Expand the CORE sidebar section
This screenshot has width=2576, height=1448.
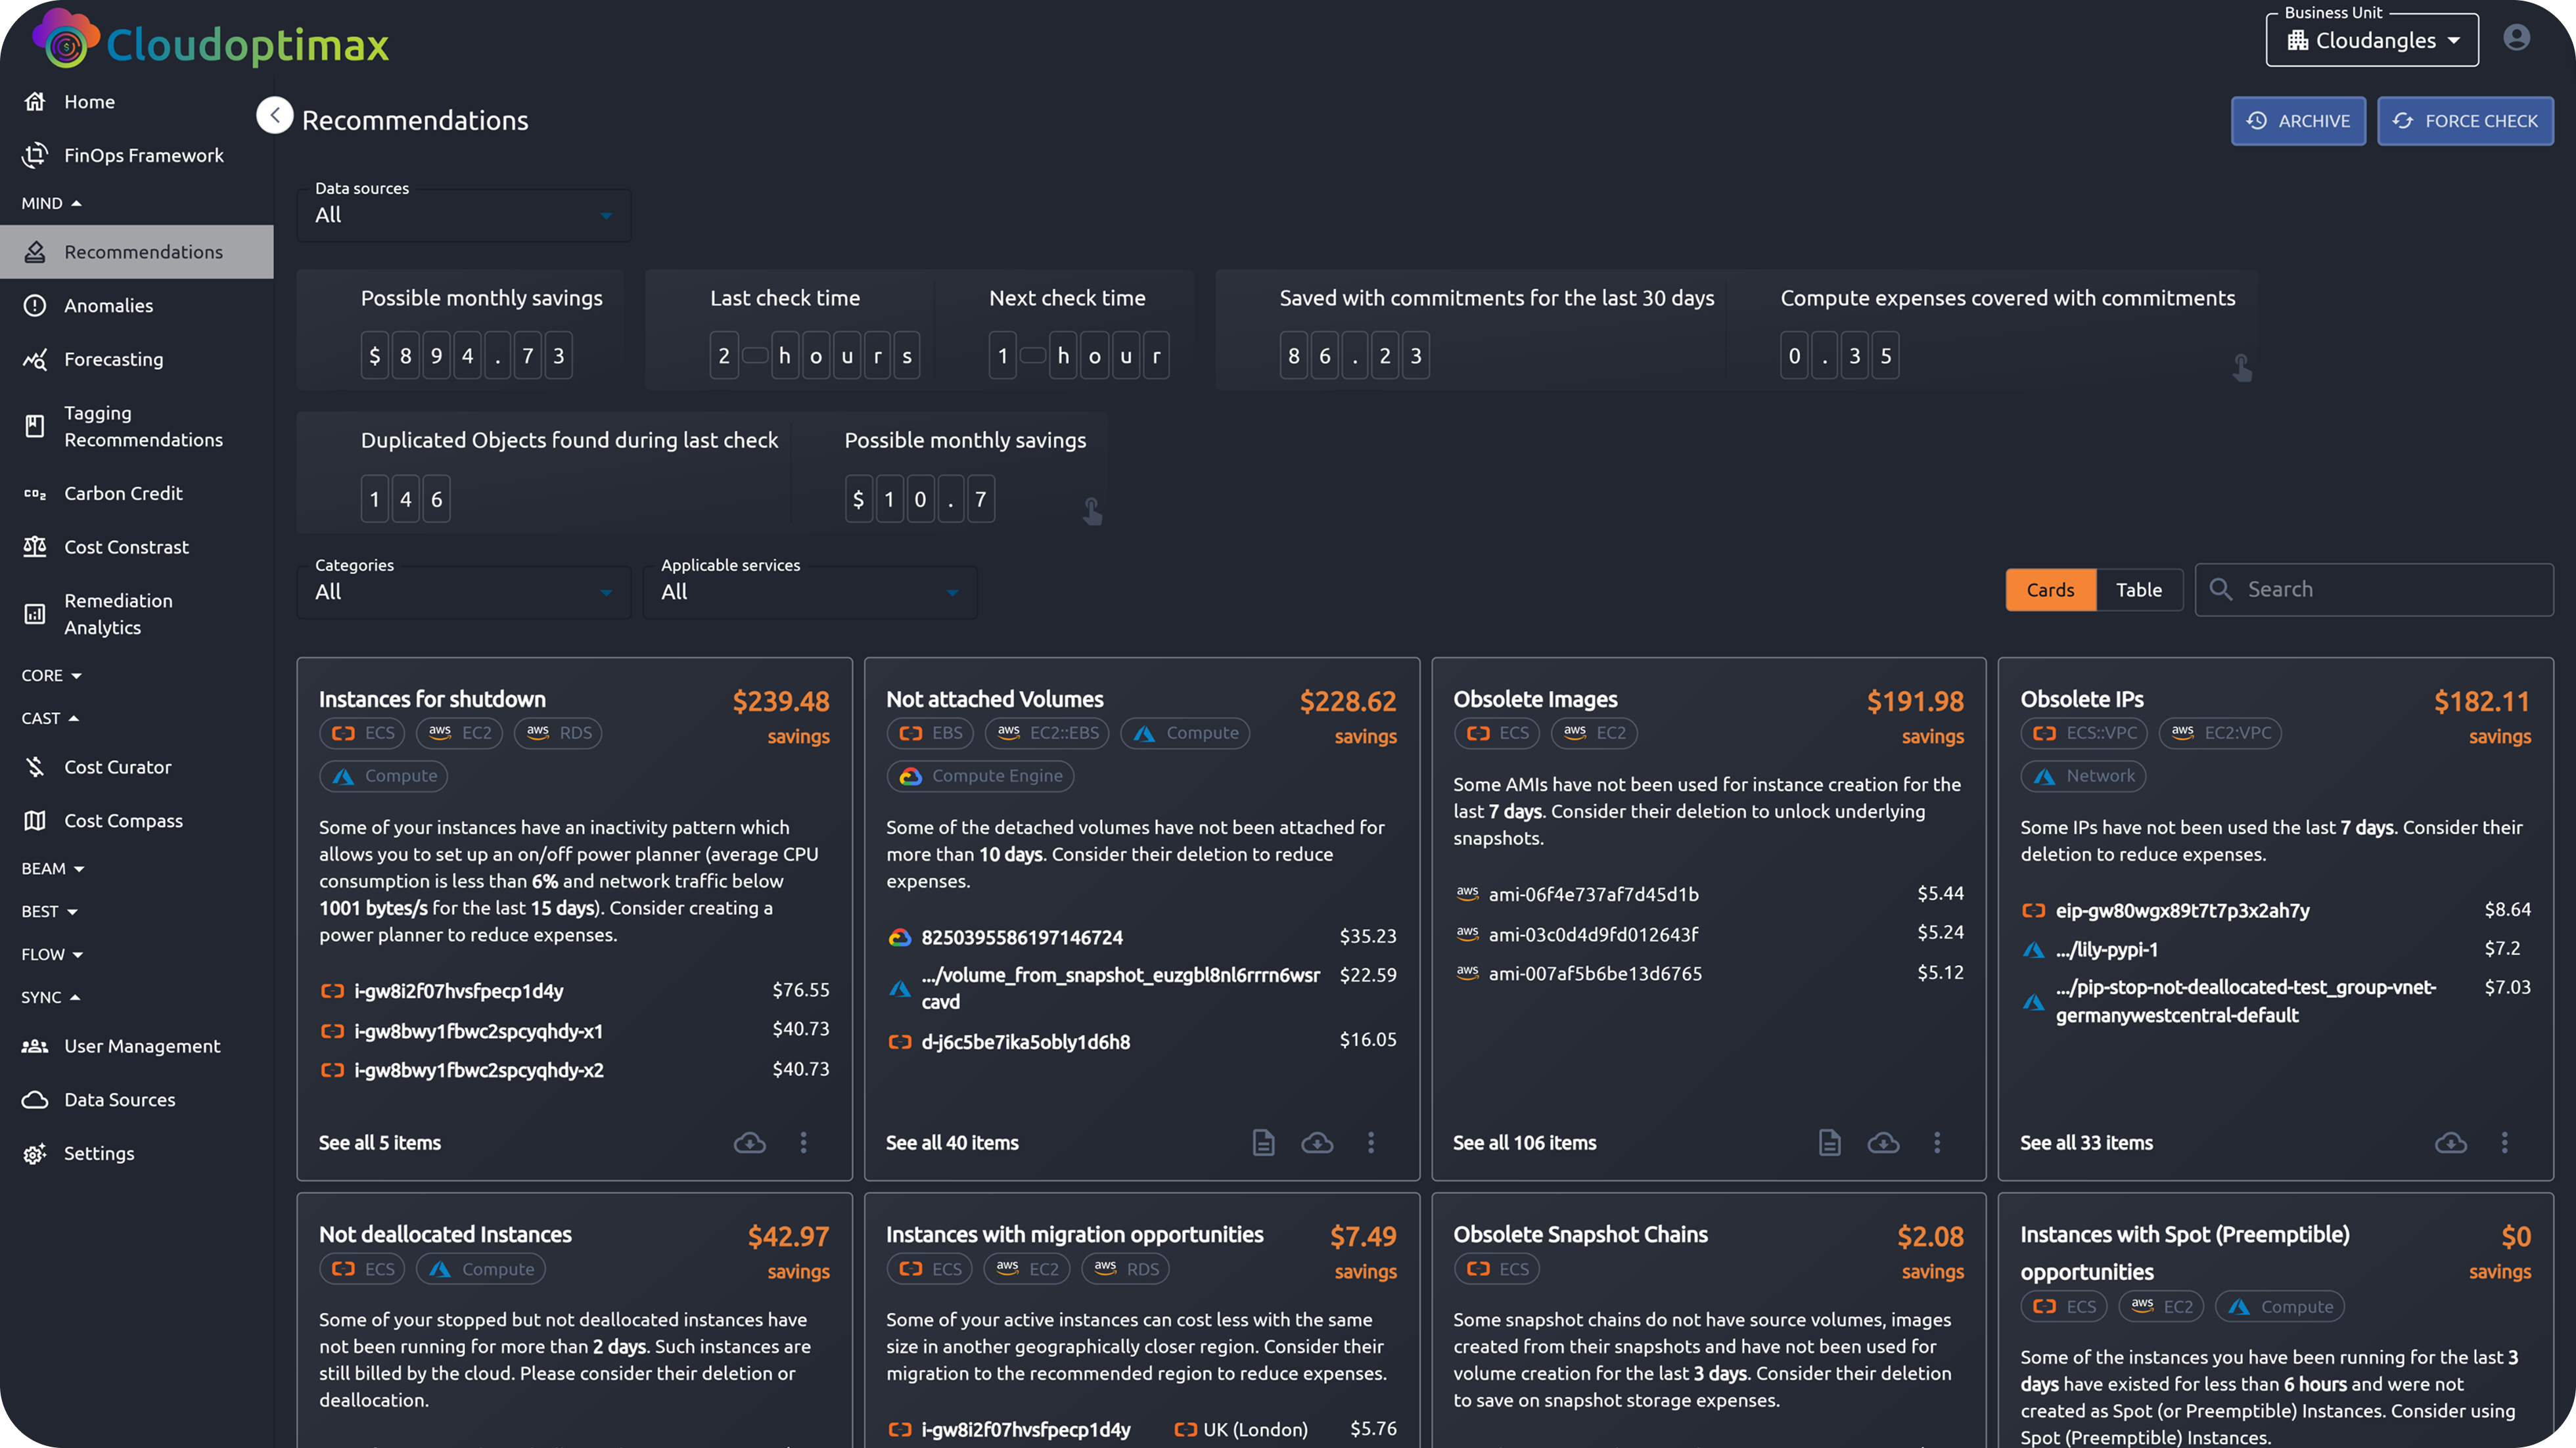51,676
